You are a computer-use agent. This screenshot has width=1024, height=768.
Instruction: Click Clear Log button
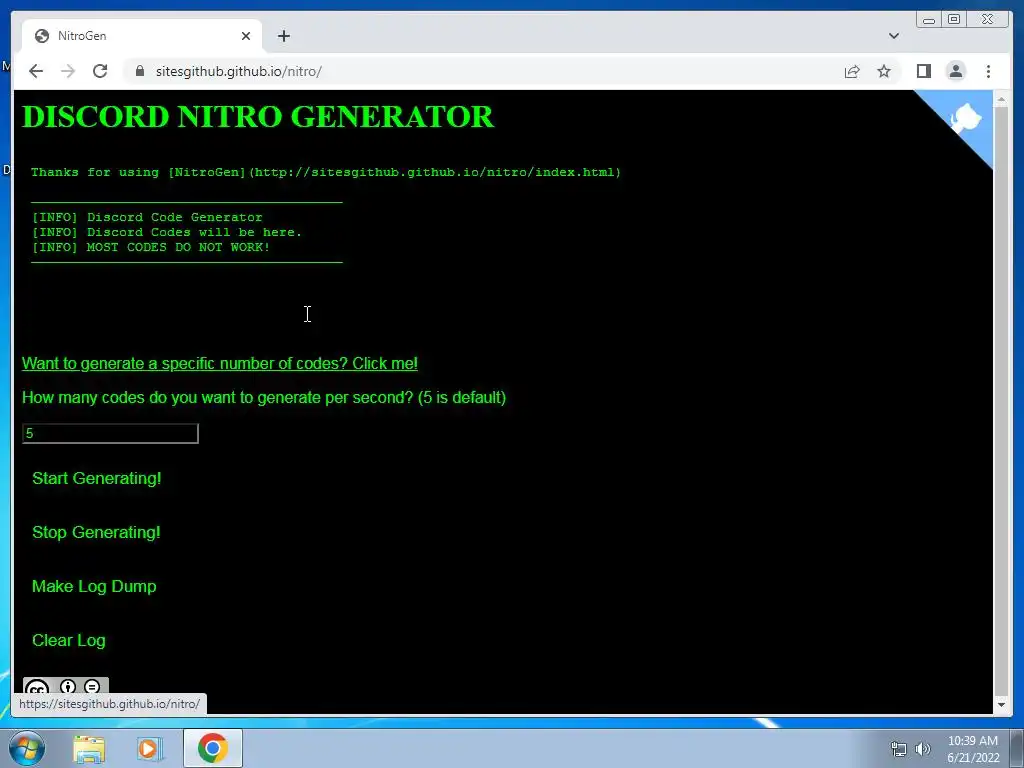69,641
